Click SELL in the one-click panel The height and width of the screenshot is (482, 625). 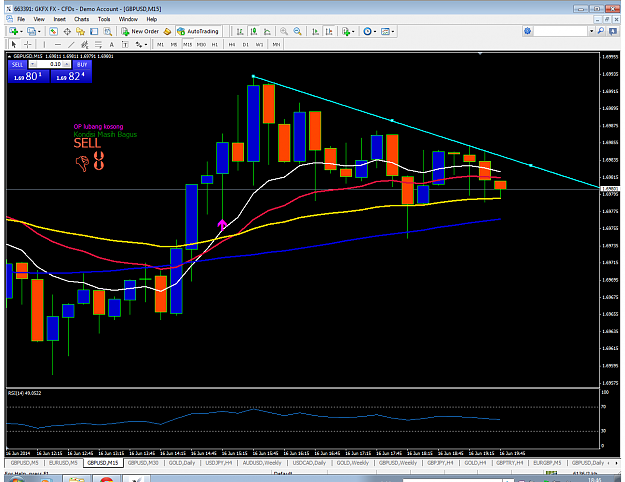click(18, 64)
